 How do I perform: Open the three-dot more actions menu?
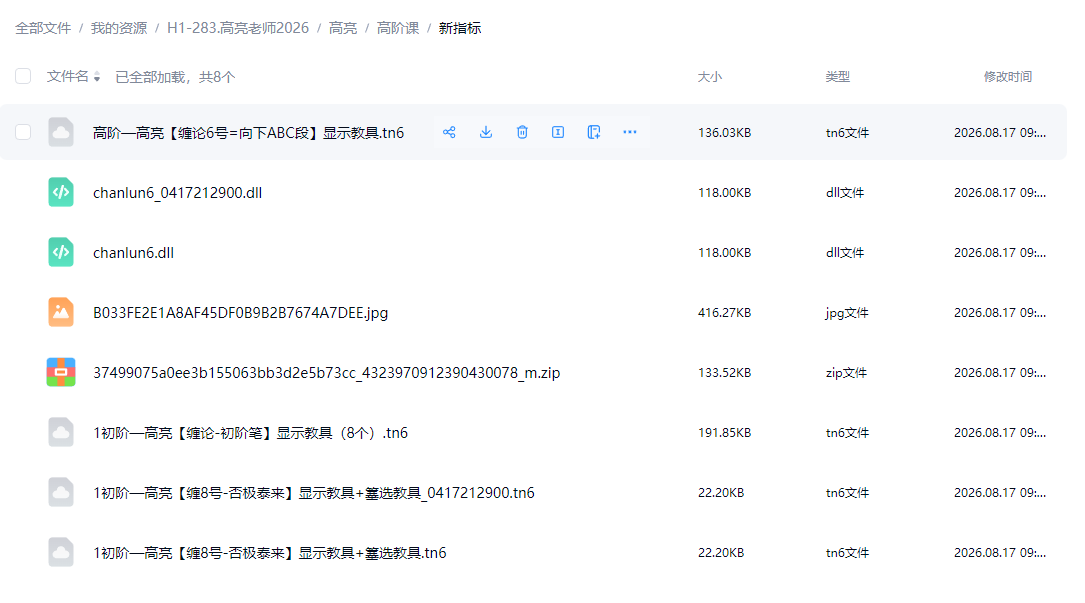pos(630,132)
